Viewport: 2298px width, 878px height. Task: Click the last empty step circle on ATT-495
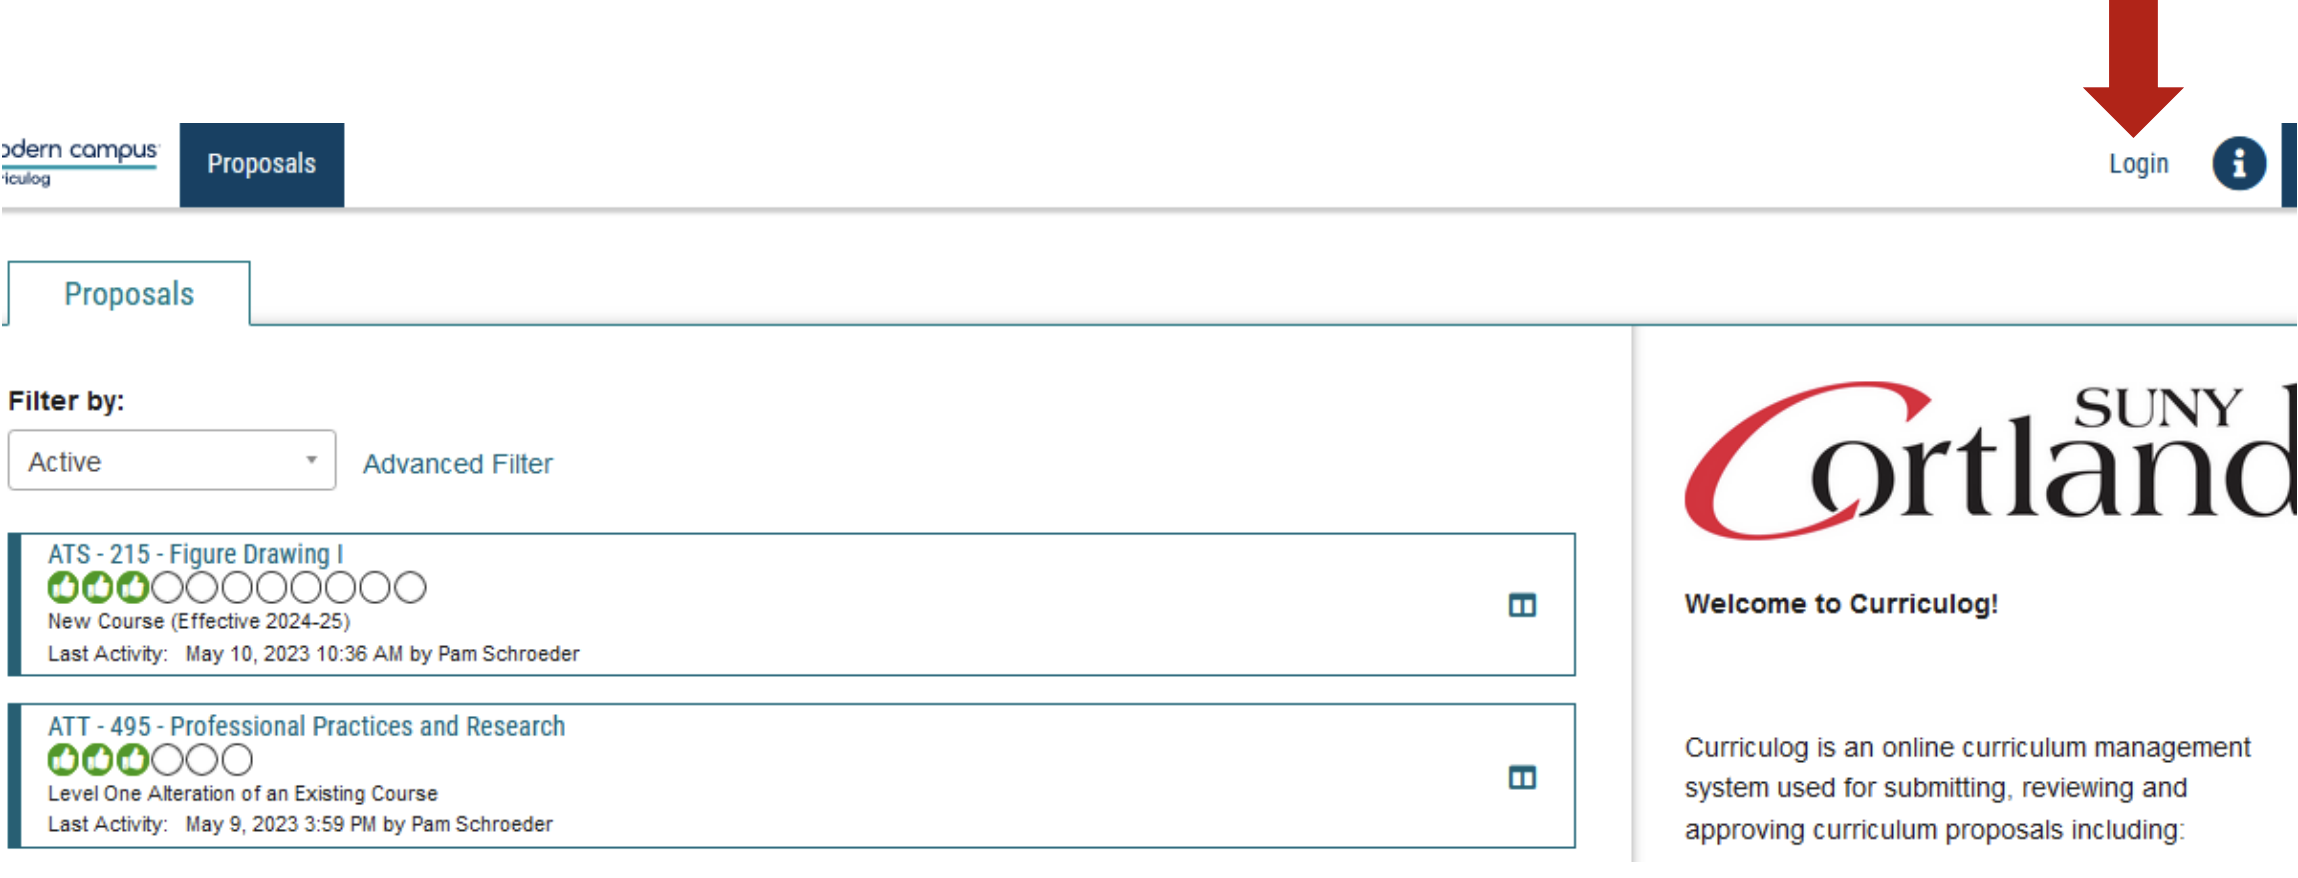point(238,760)
